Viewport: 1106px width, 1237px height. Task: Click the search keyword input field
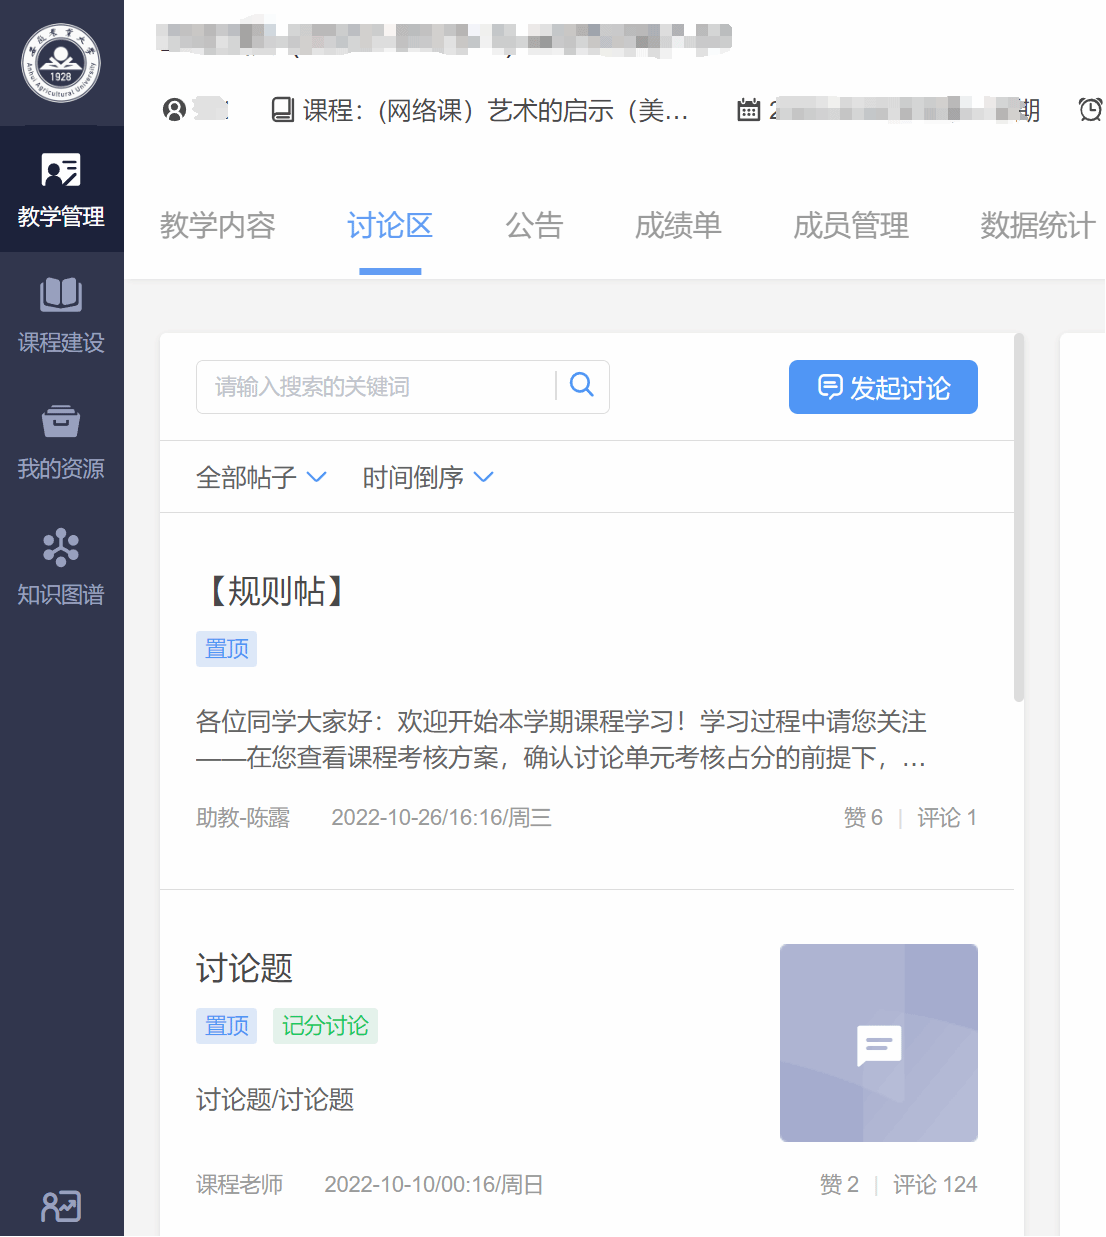[375, 387]
